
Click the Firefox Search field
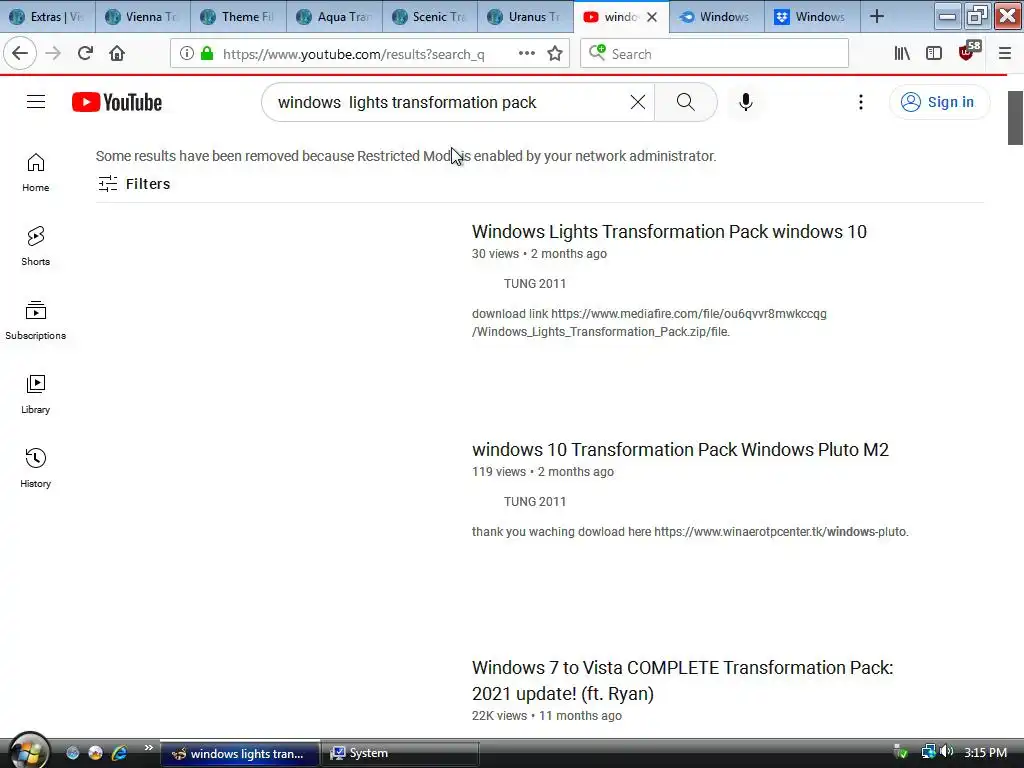click(x=714, y=54)
